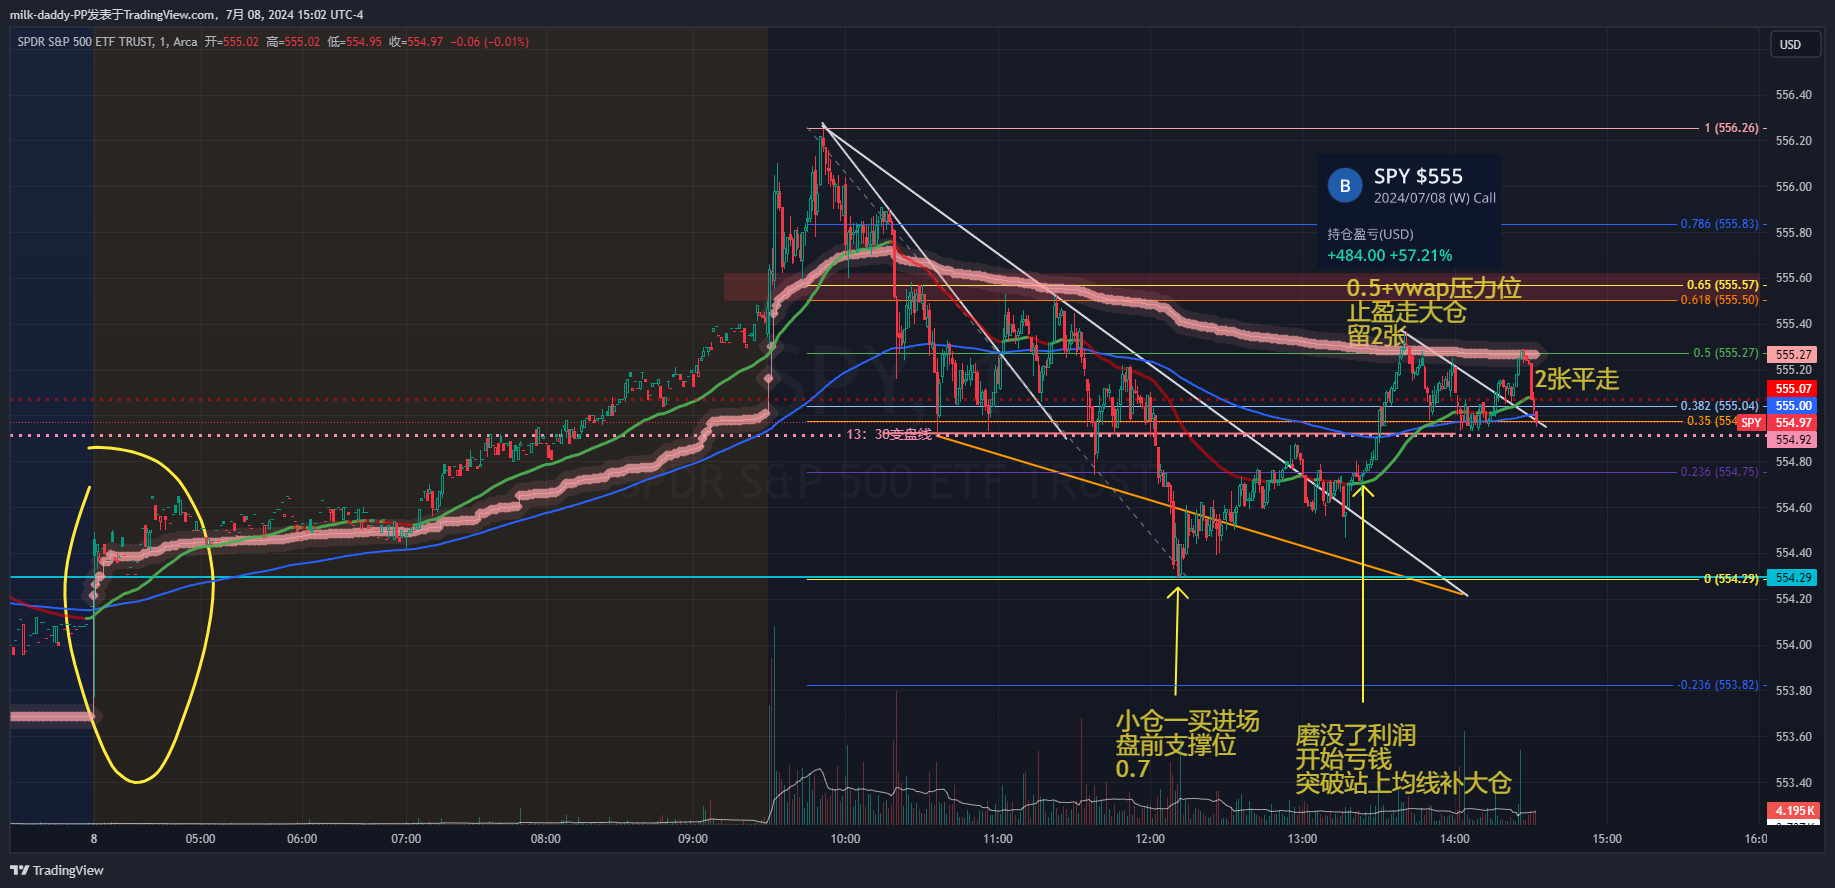Image resolution: width=1835 pixels, height=888 pixels.
Task: Click the yellow arrow head at the 12:00 low
Action: click(x=1177, y=593)
